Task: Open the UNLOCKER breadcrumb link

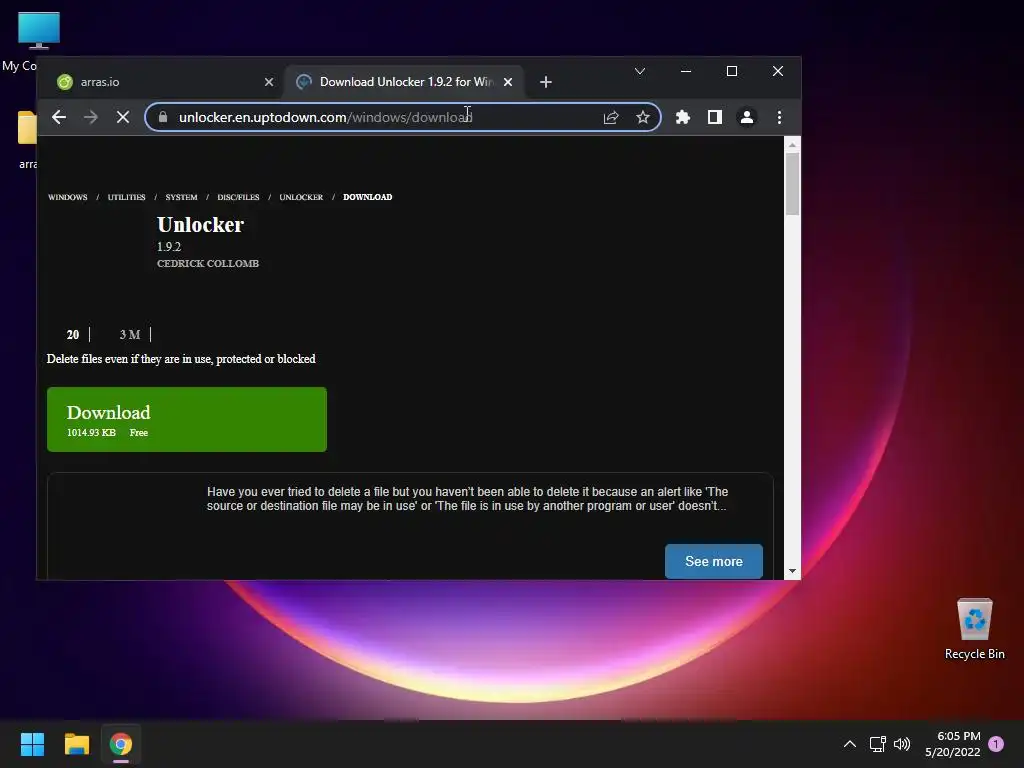Action: 301,197
